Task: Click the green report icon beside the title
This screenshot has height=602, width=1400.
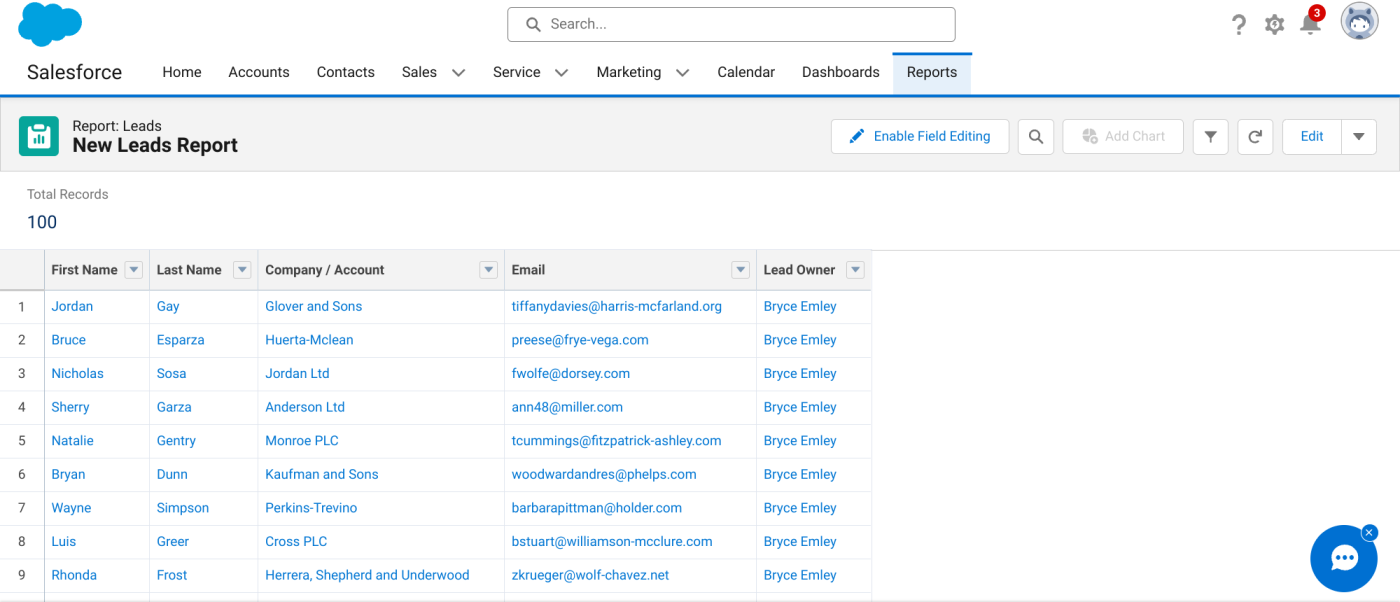Action: [x=39, y=136]
